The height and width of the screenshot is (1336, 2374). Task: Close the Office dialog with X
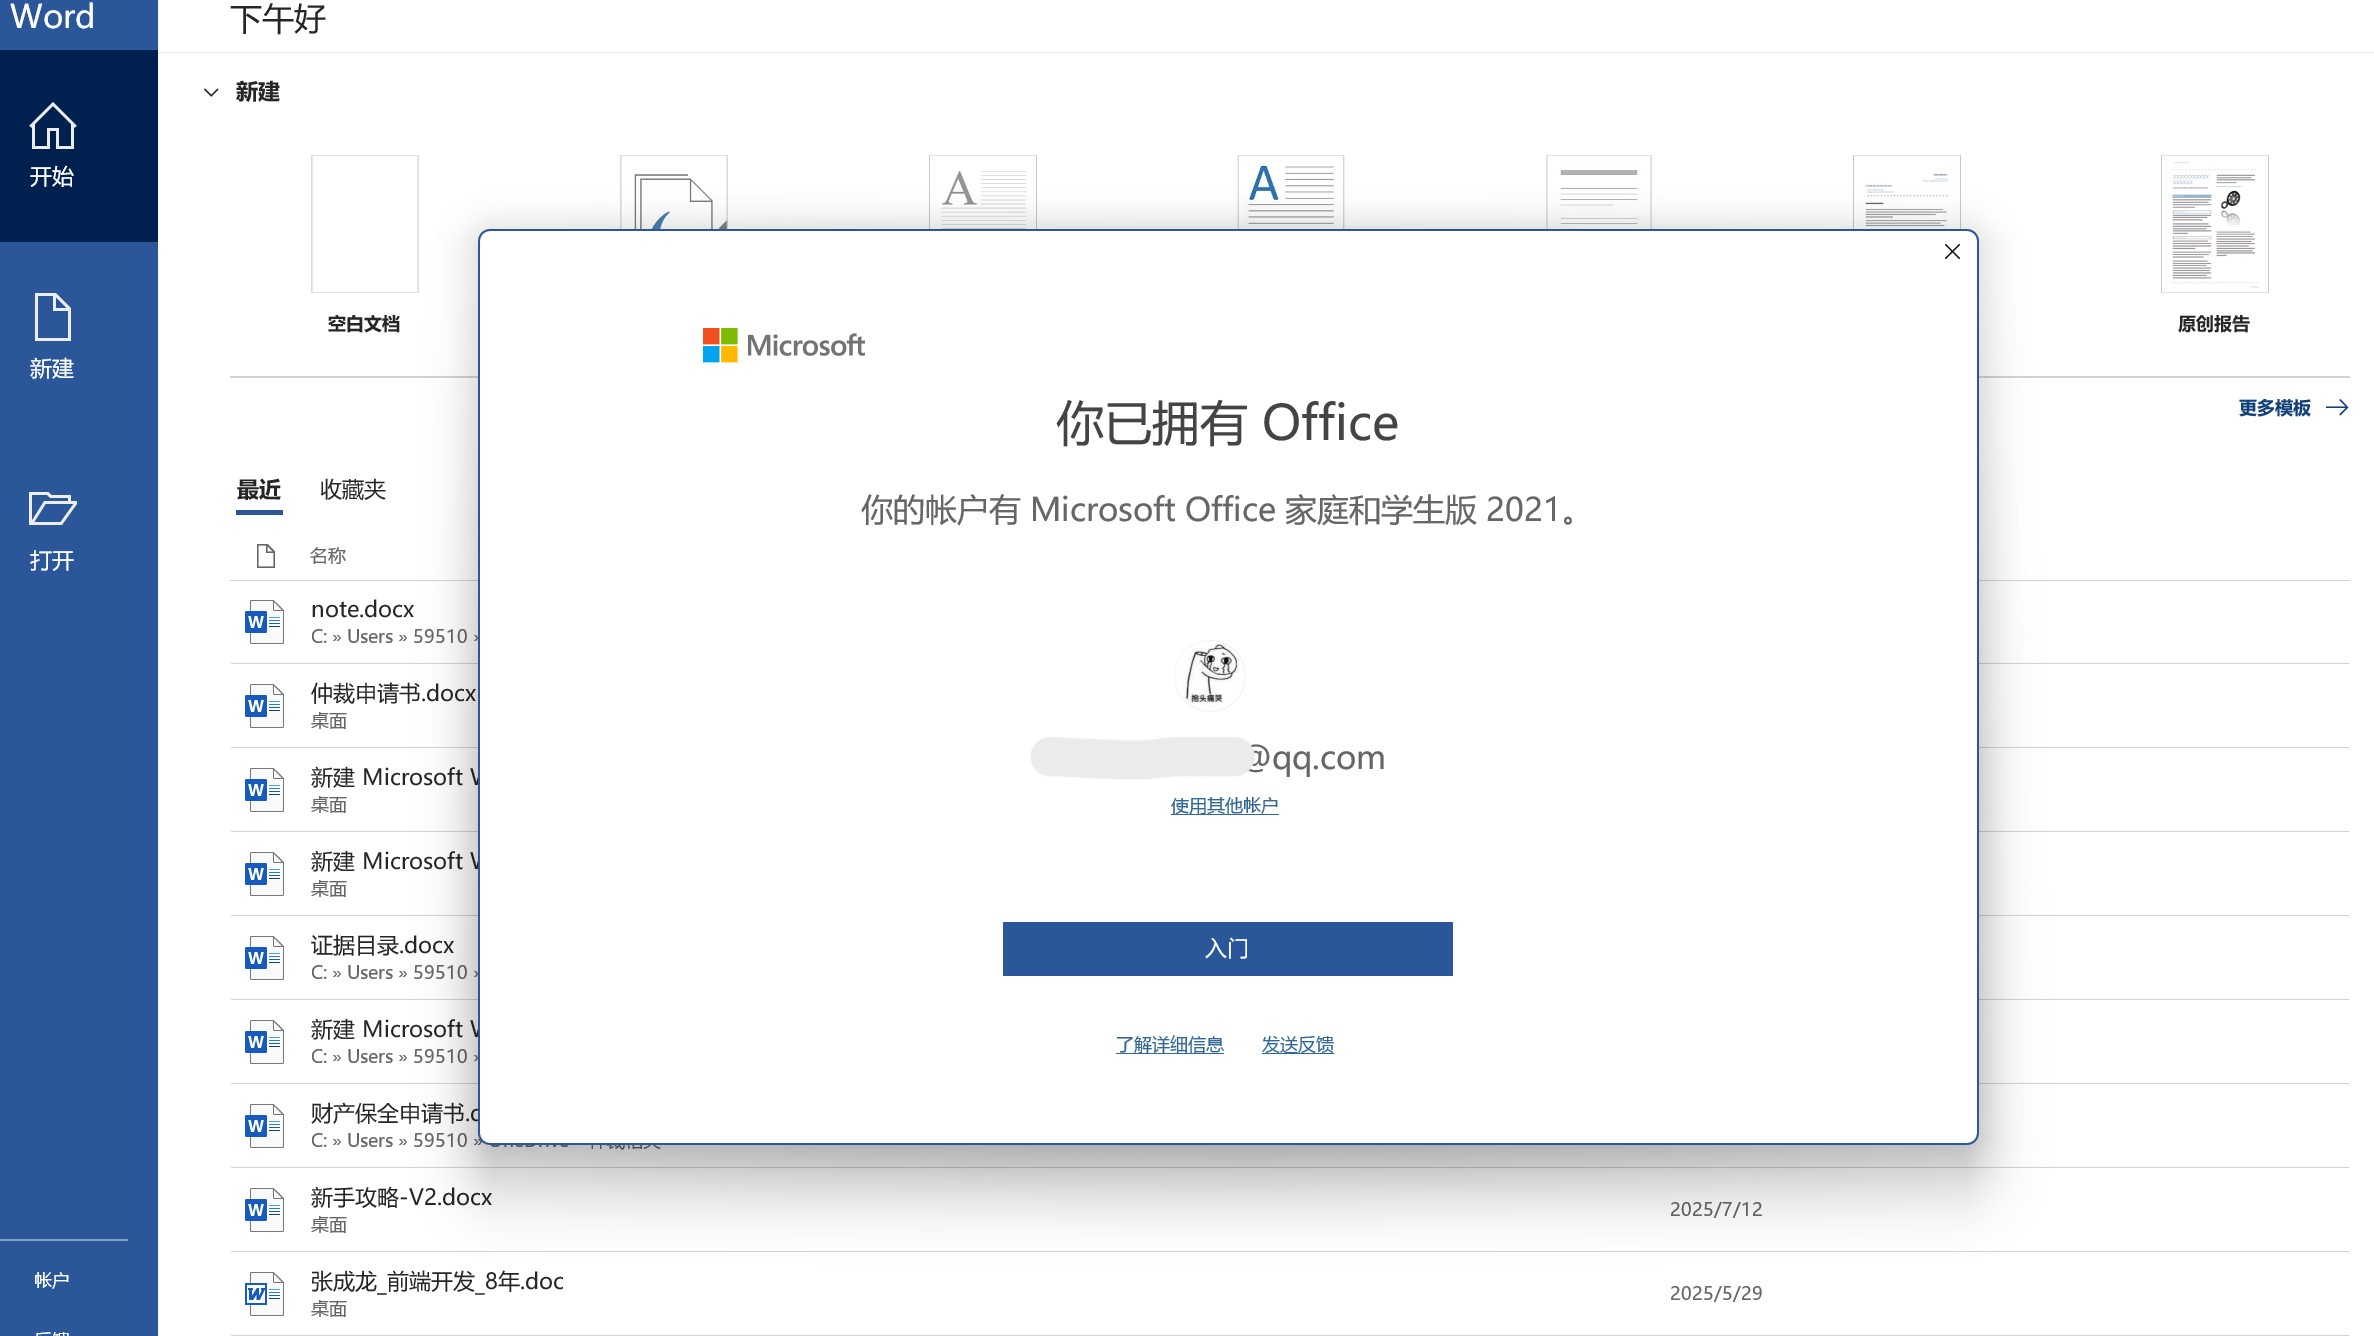tap(1952, 252)
